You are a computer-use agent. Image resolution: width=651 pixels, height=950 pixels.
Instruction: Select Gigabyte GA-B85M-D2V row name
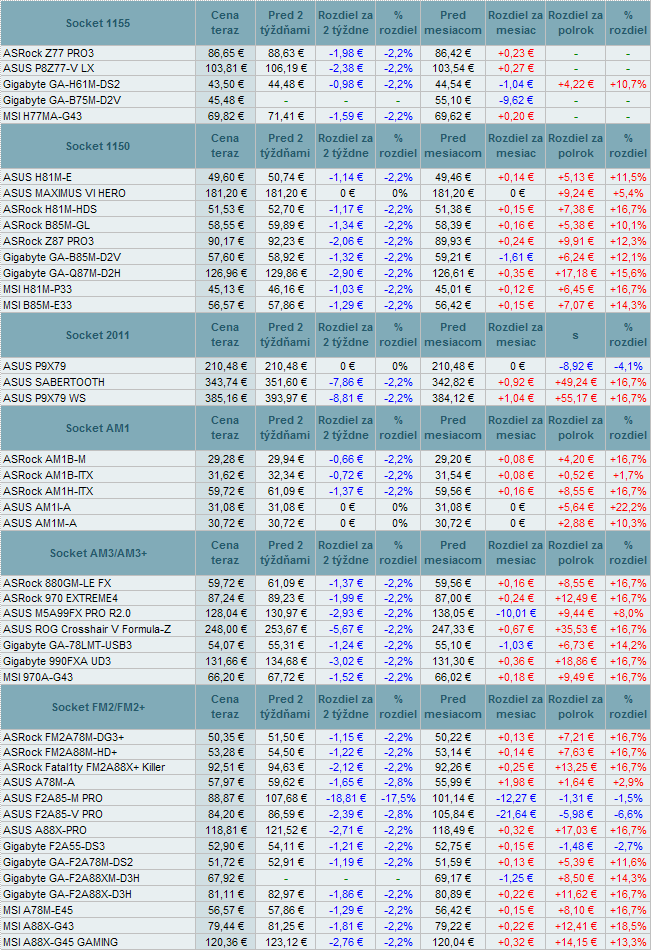62,257
